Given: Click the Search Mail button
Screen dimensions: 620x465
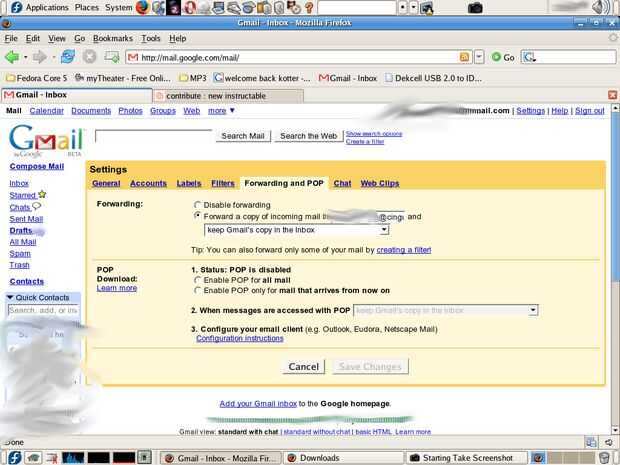Looking at the screenshot, I should coord(243,136).
